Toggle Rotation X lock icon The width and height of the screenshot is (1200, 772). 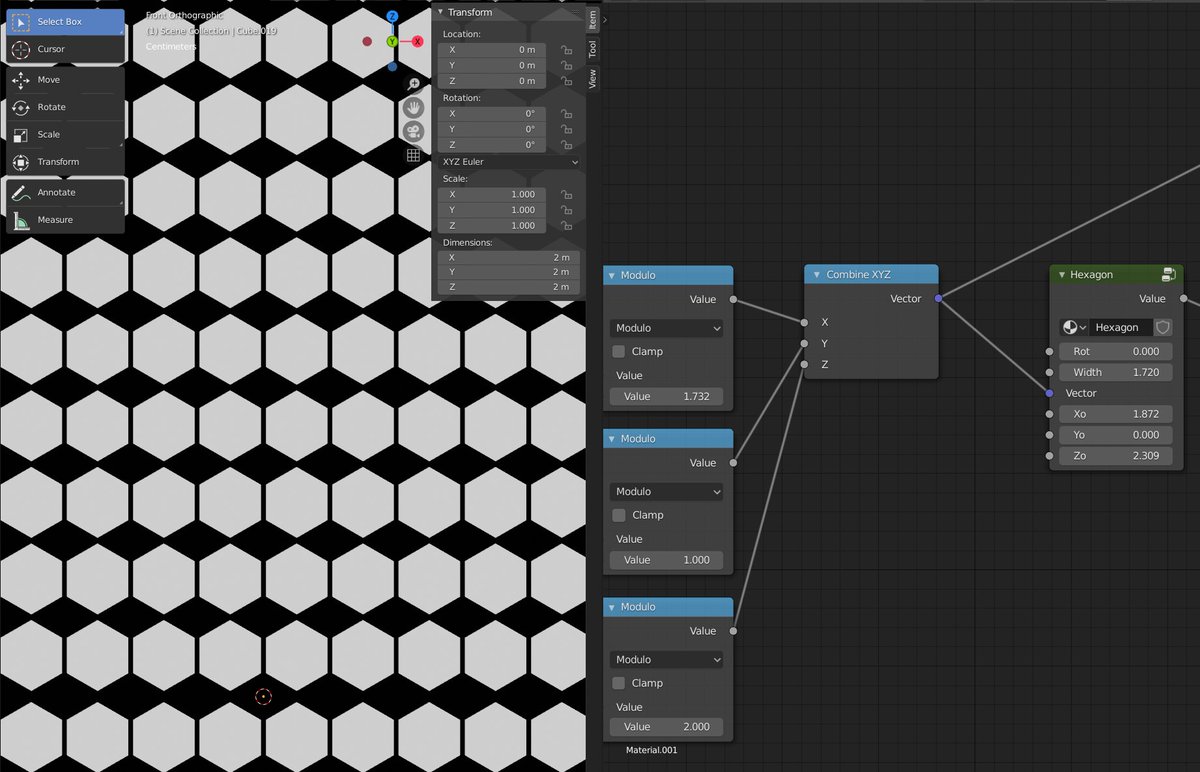pos(566,113)
